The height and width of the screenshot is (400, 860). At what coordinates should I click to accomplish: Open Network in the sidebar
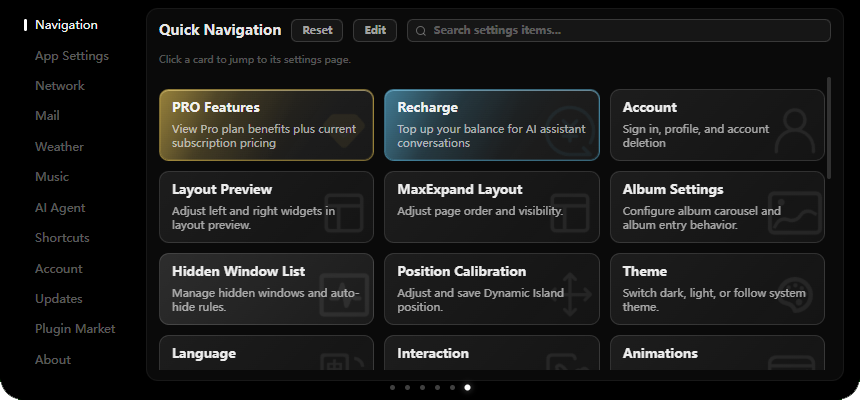[x=60, y=86]
